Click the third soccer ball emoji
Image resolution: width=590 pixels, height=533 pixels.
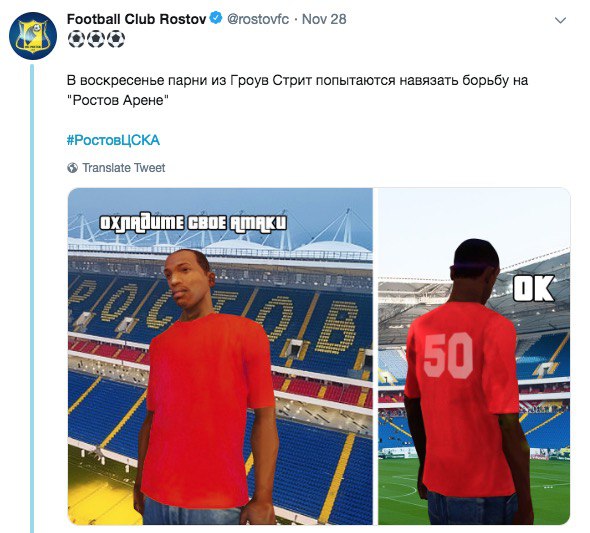click(x=116, y=39)
